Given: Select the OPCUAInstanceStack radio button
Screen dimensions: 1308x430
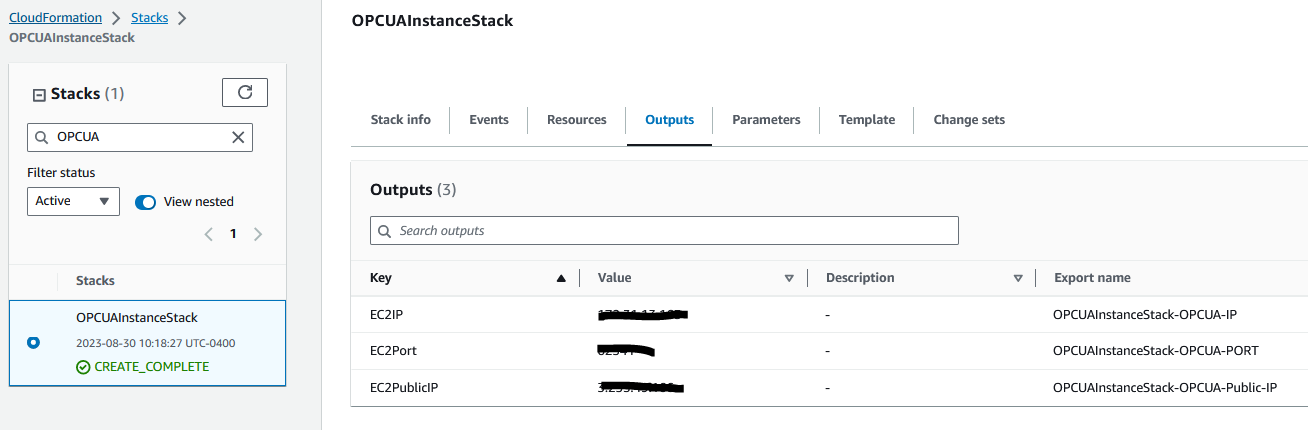Looking at the screenshot, I should [x=33, y=342].
